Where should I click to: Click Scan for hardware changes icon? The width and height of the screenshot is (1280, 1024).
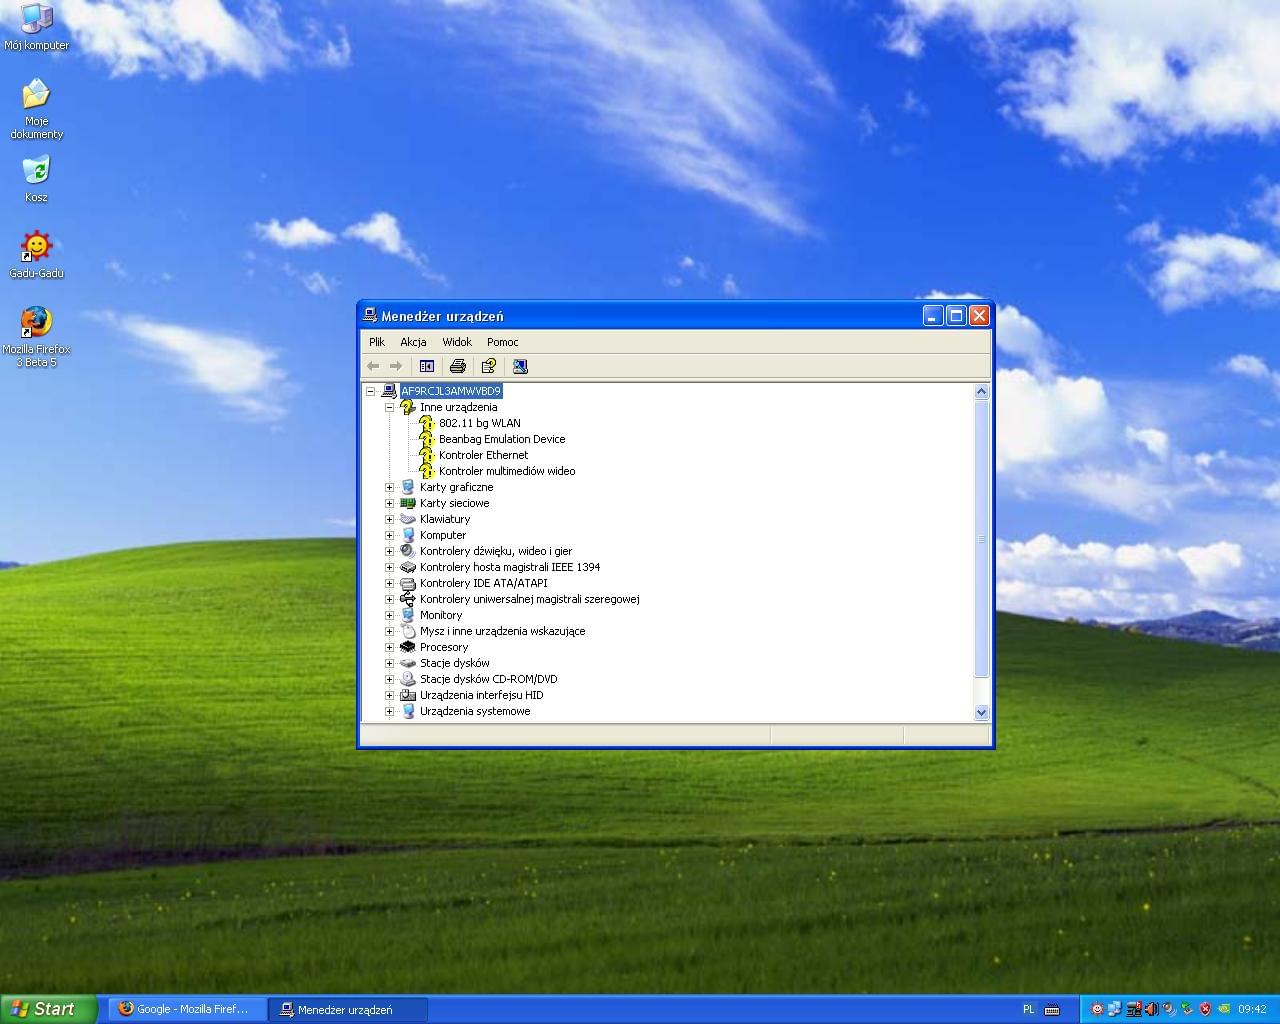pyautogui.click(x=520, y=367)
